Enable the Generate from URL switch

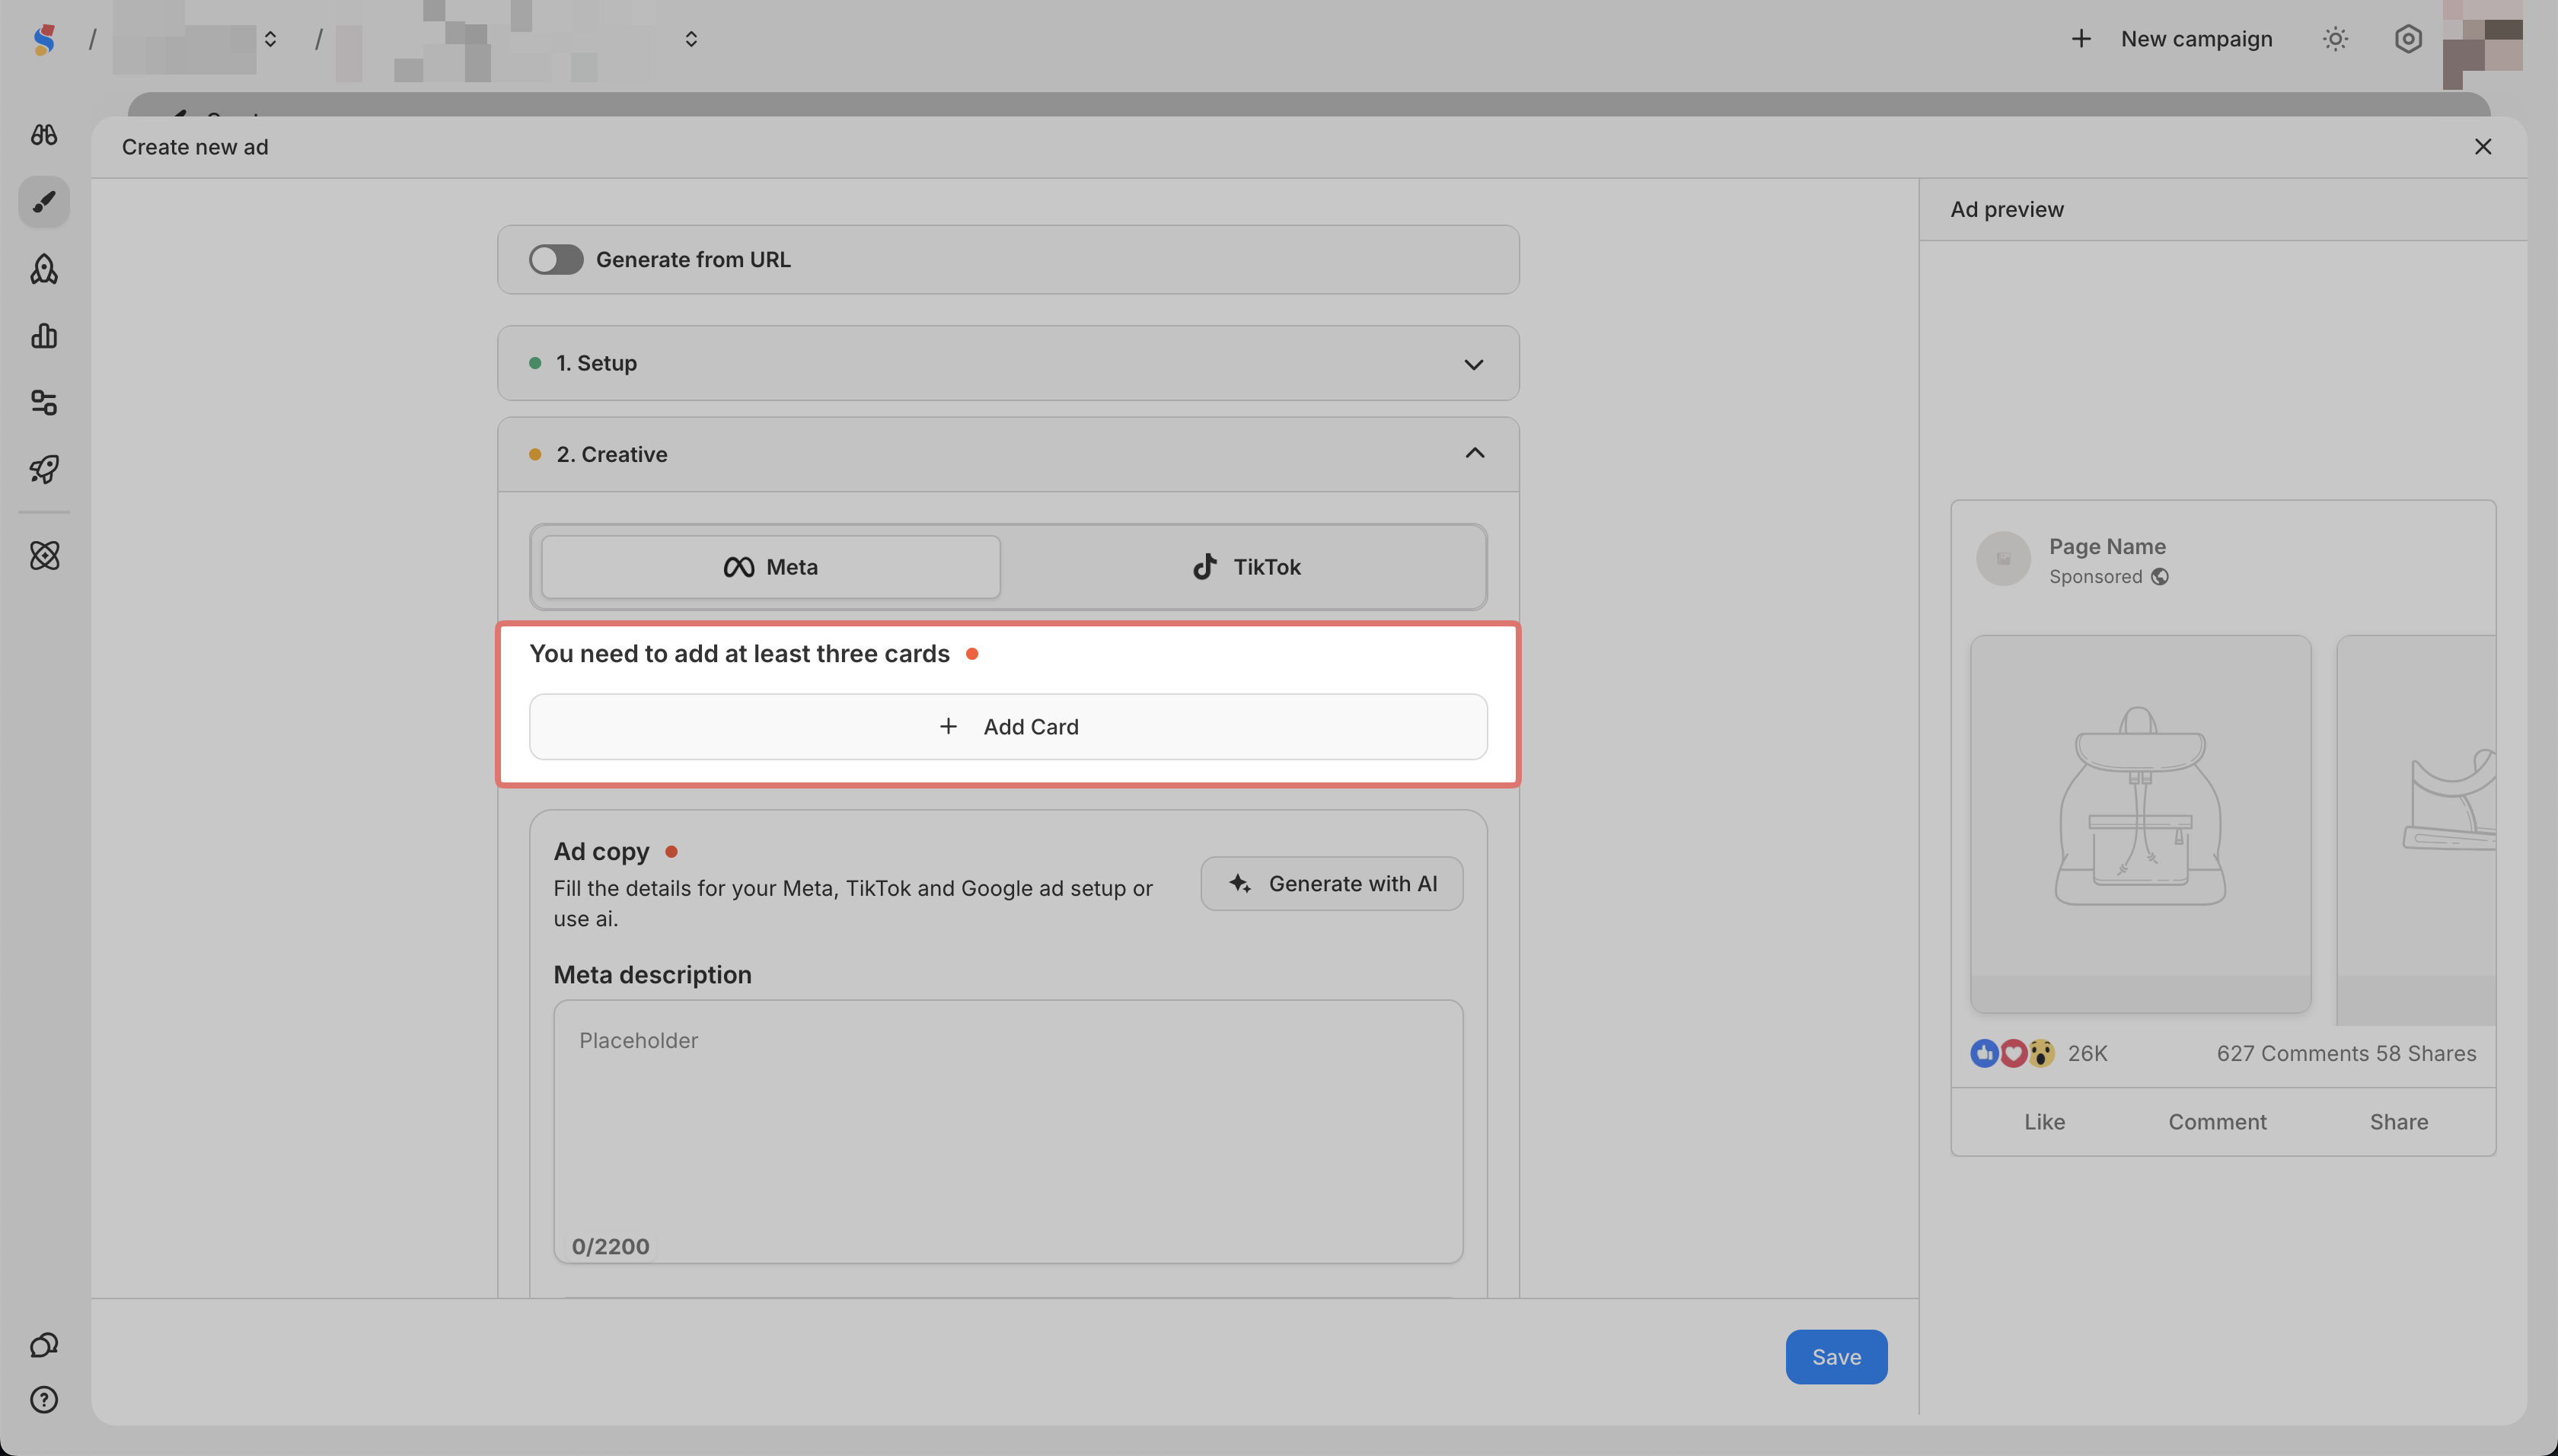click(556, 260)
